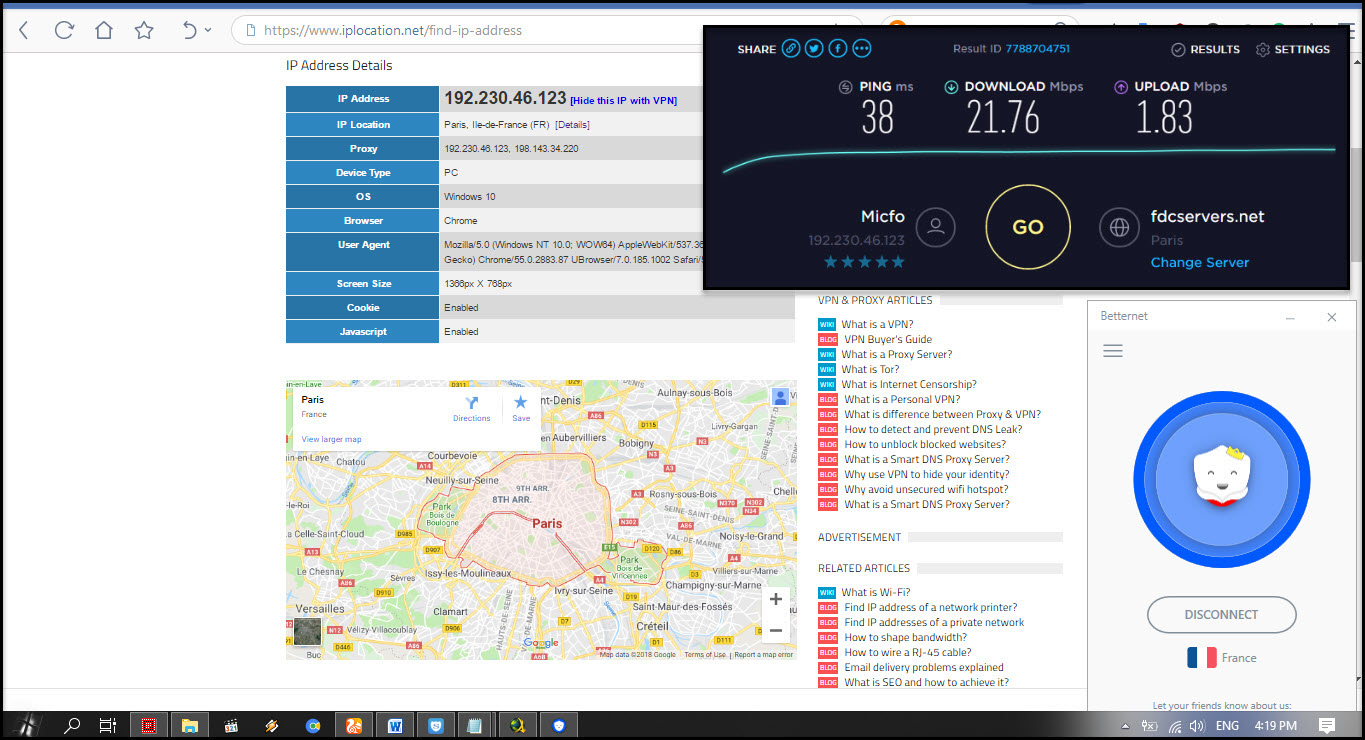Open 'What is Wi-Fi?' related article
The width and height of the screenshot is (1365, 740).
(876, 592)
